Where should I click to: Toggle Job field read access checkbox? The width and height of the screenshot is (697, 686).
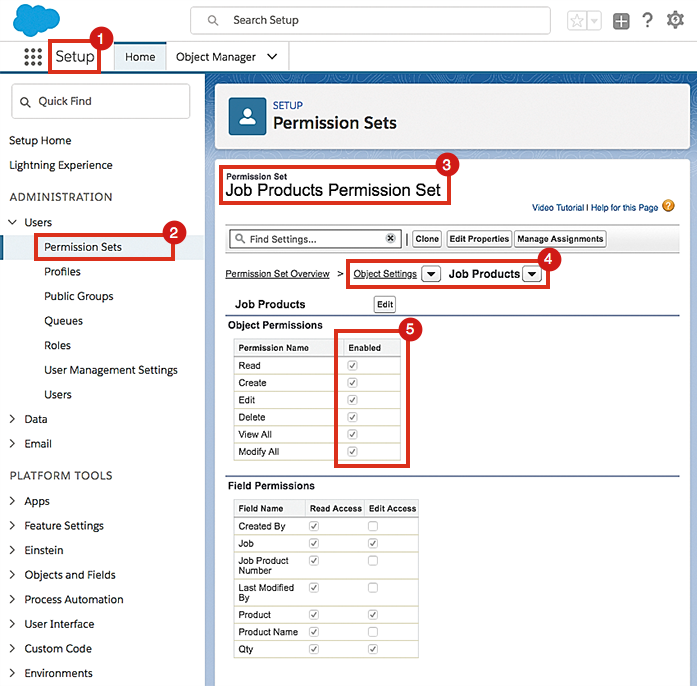coord(314,543)
